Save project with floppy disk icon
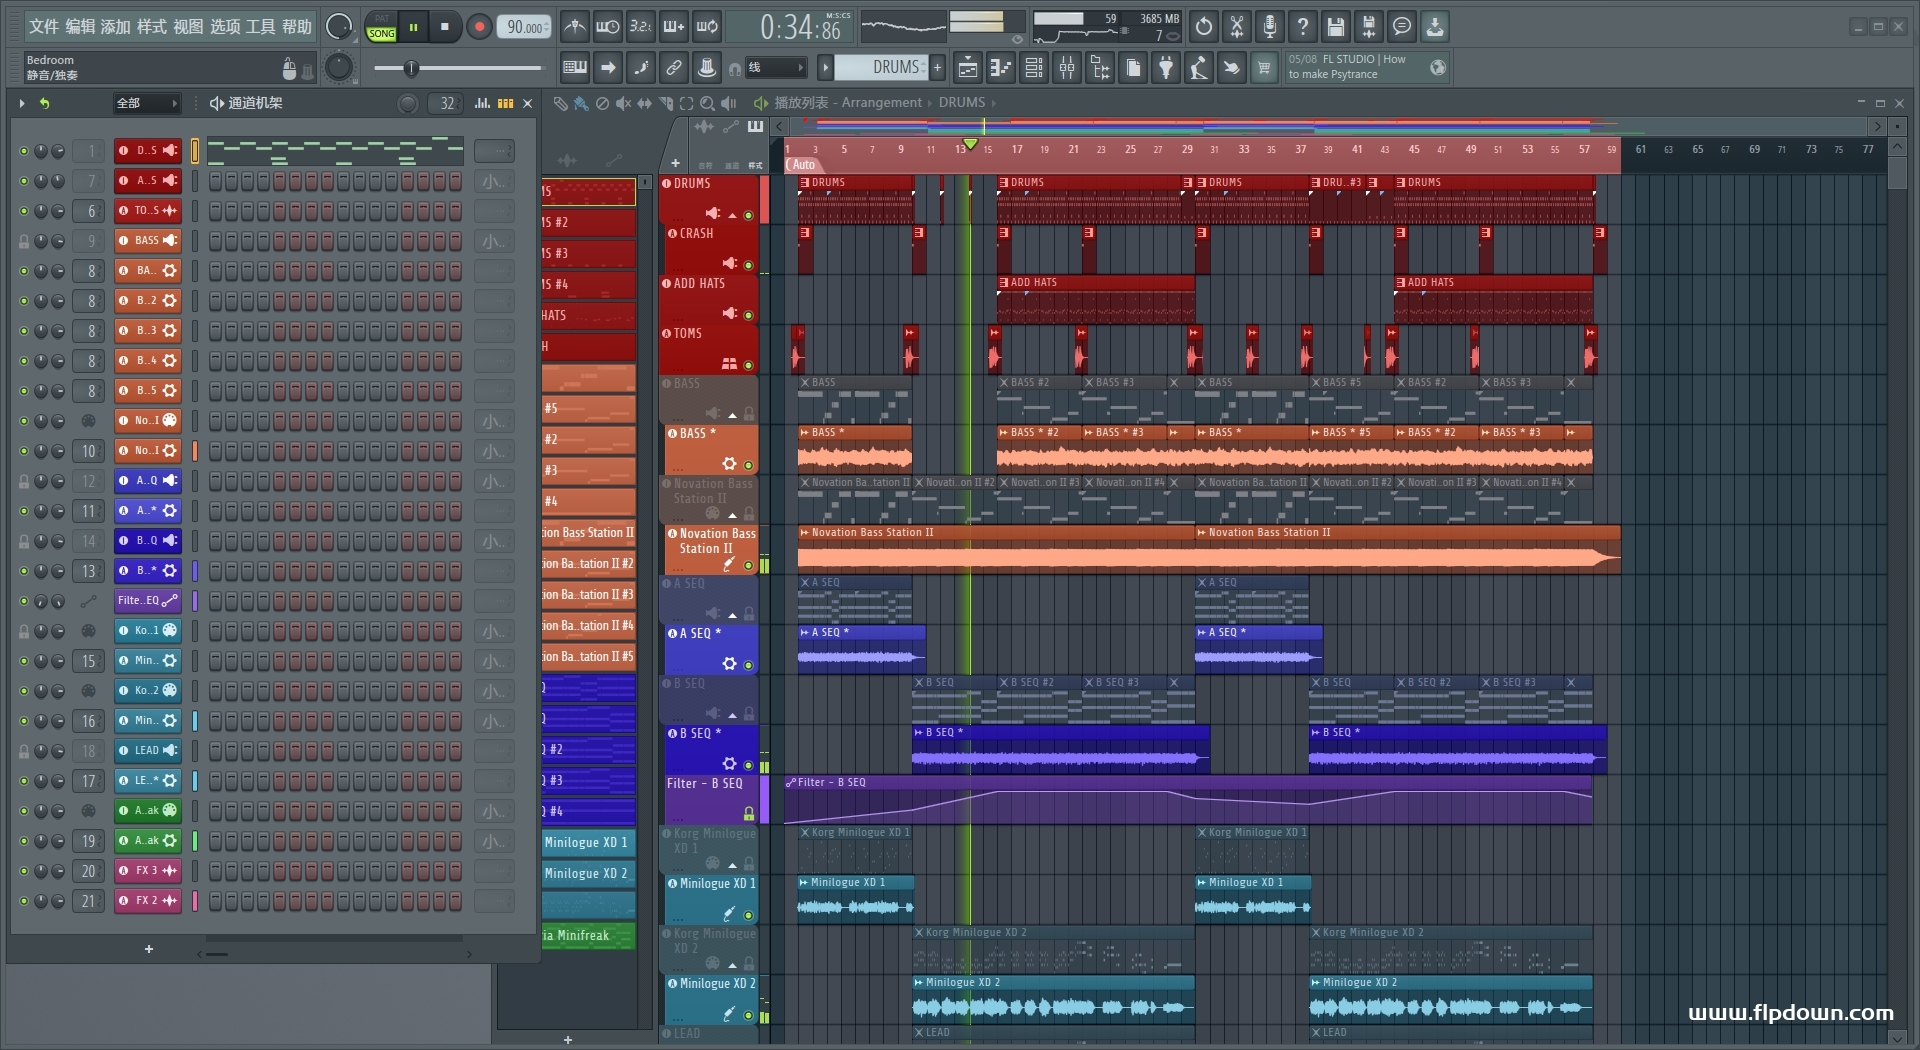Image resolution: width=1920 pixels, height=1050 pixels. coord(1336,27)
